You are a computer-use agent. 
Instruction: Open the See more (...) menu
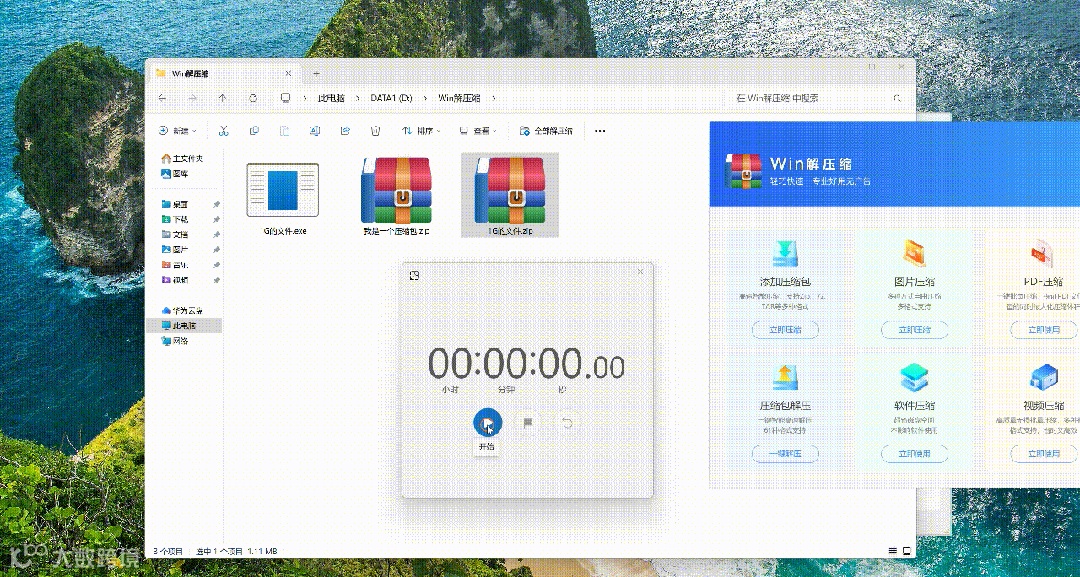(x=599, y=131)
